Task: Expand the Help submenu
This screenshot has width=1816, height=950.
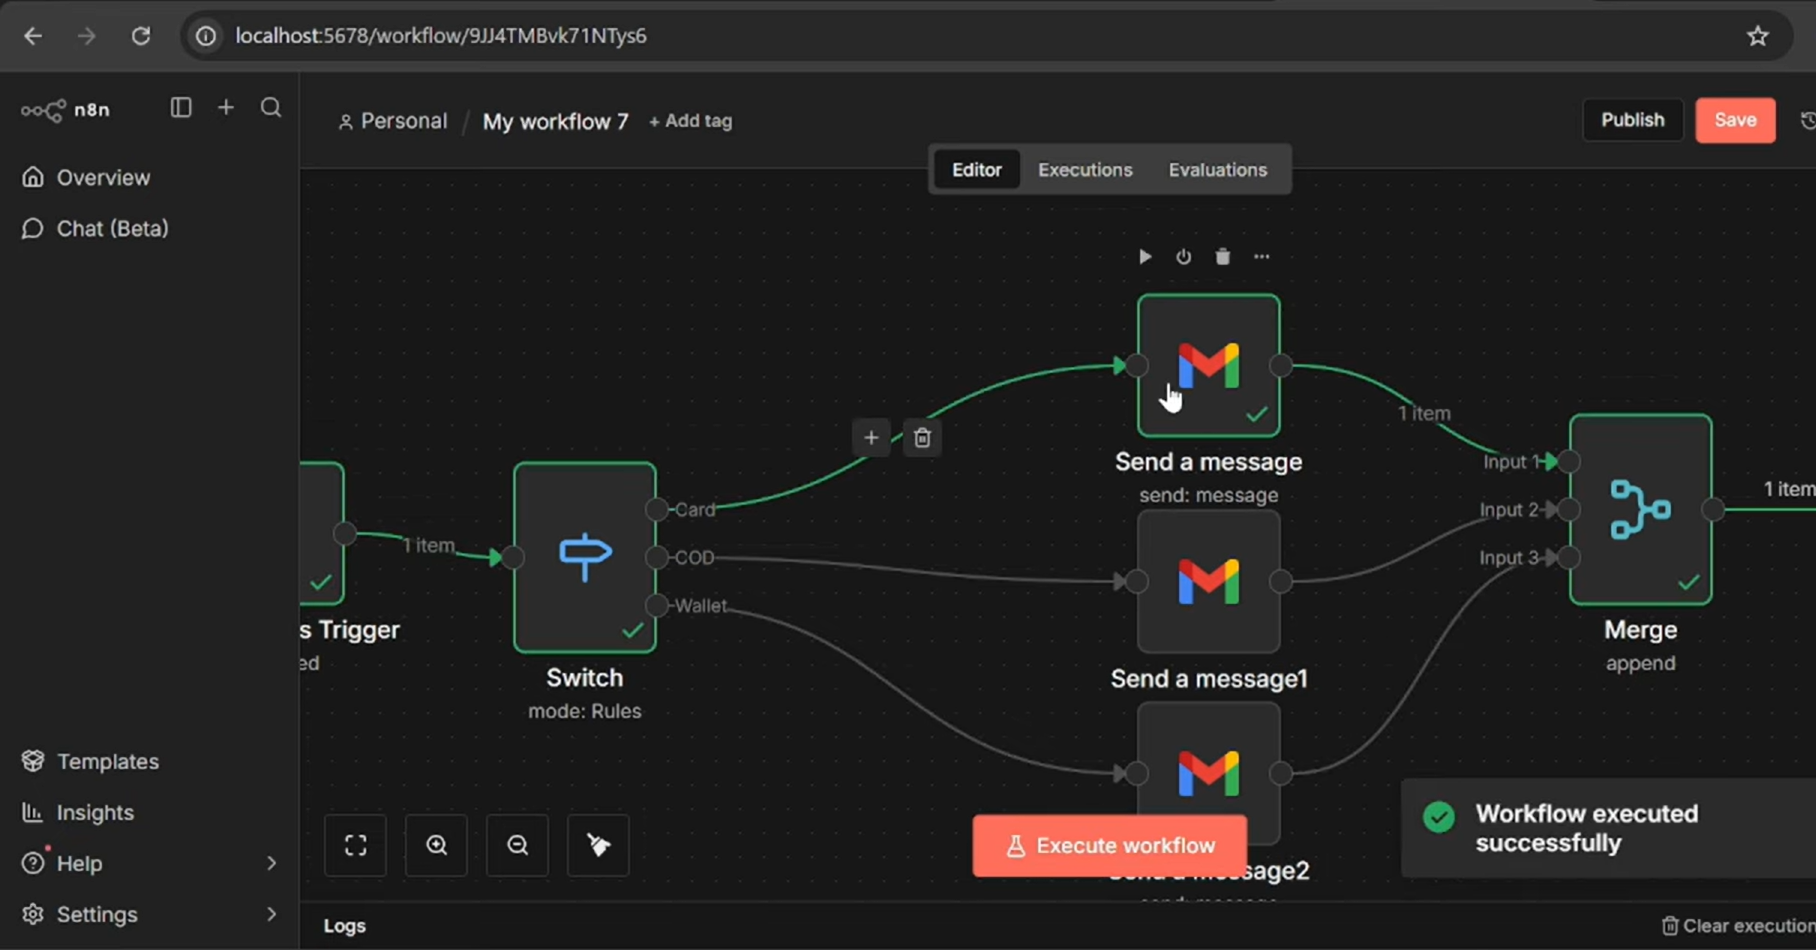Action: pos(271,863)
